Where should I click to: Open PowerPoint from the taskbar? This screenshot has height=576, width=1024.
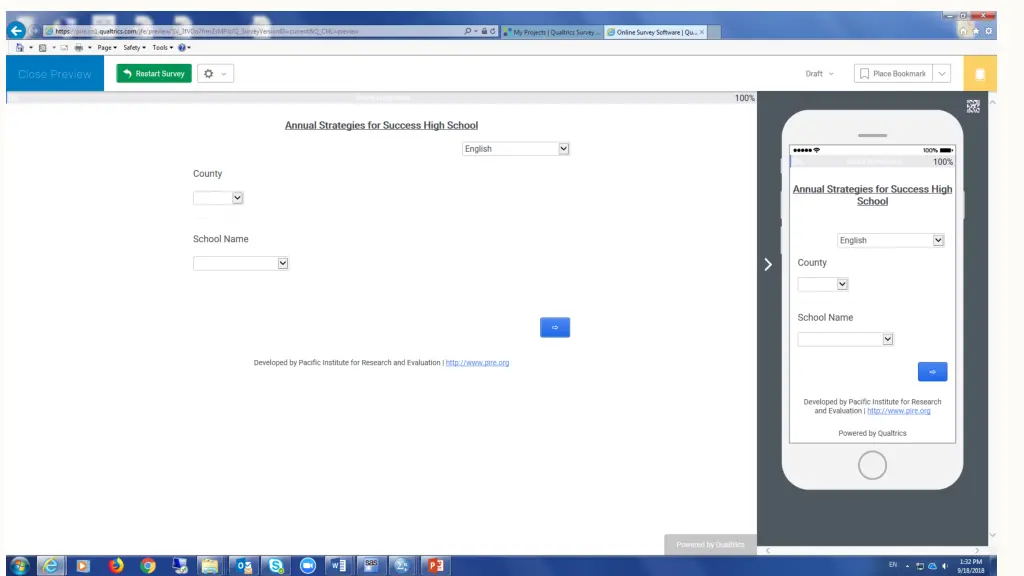pos(434,566)
